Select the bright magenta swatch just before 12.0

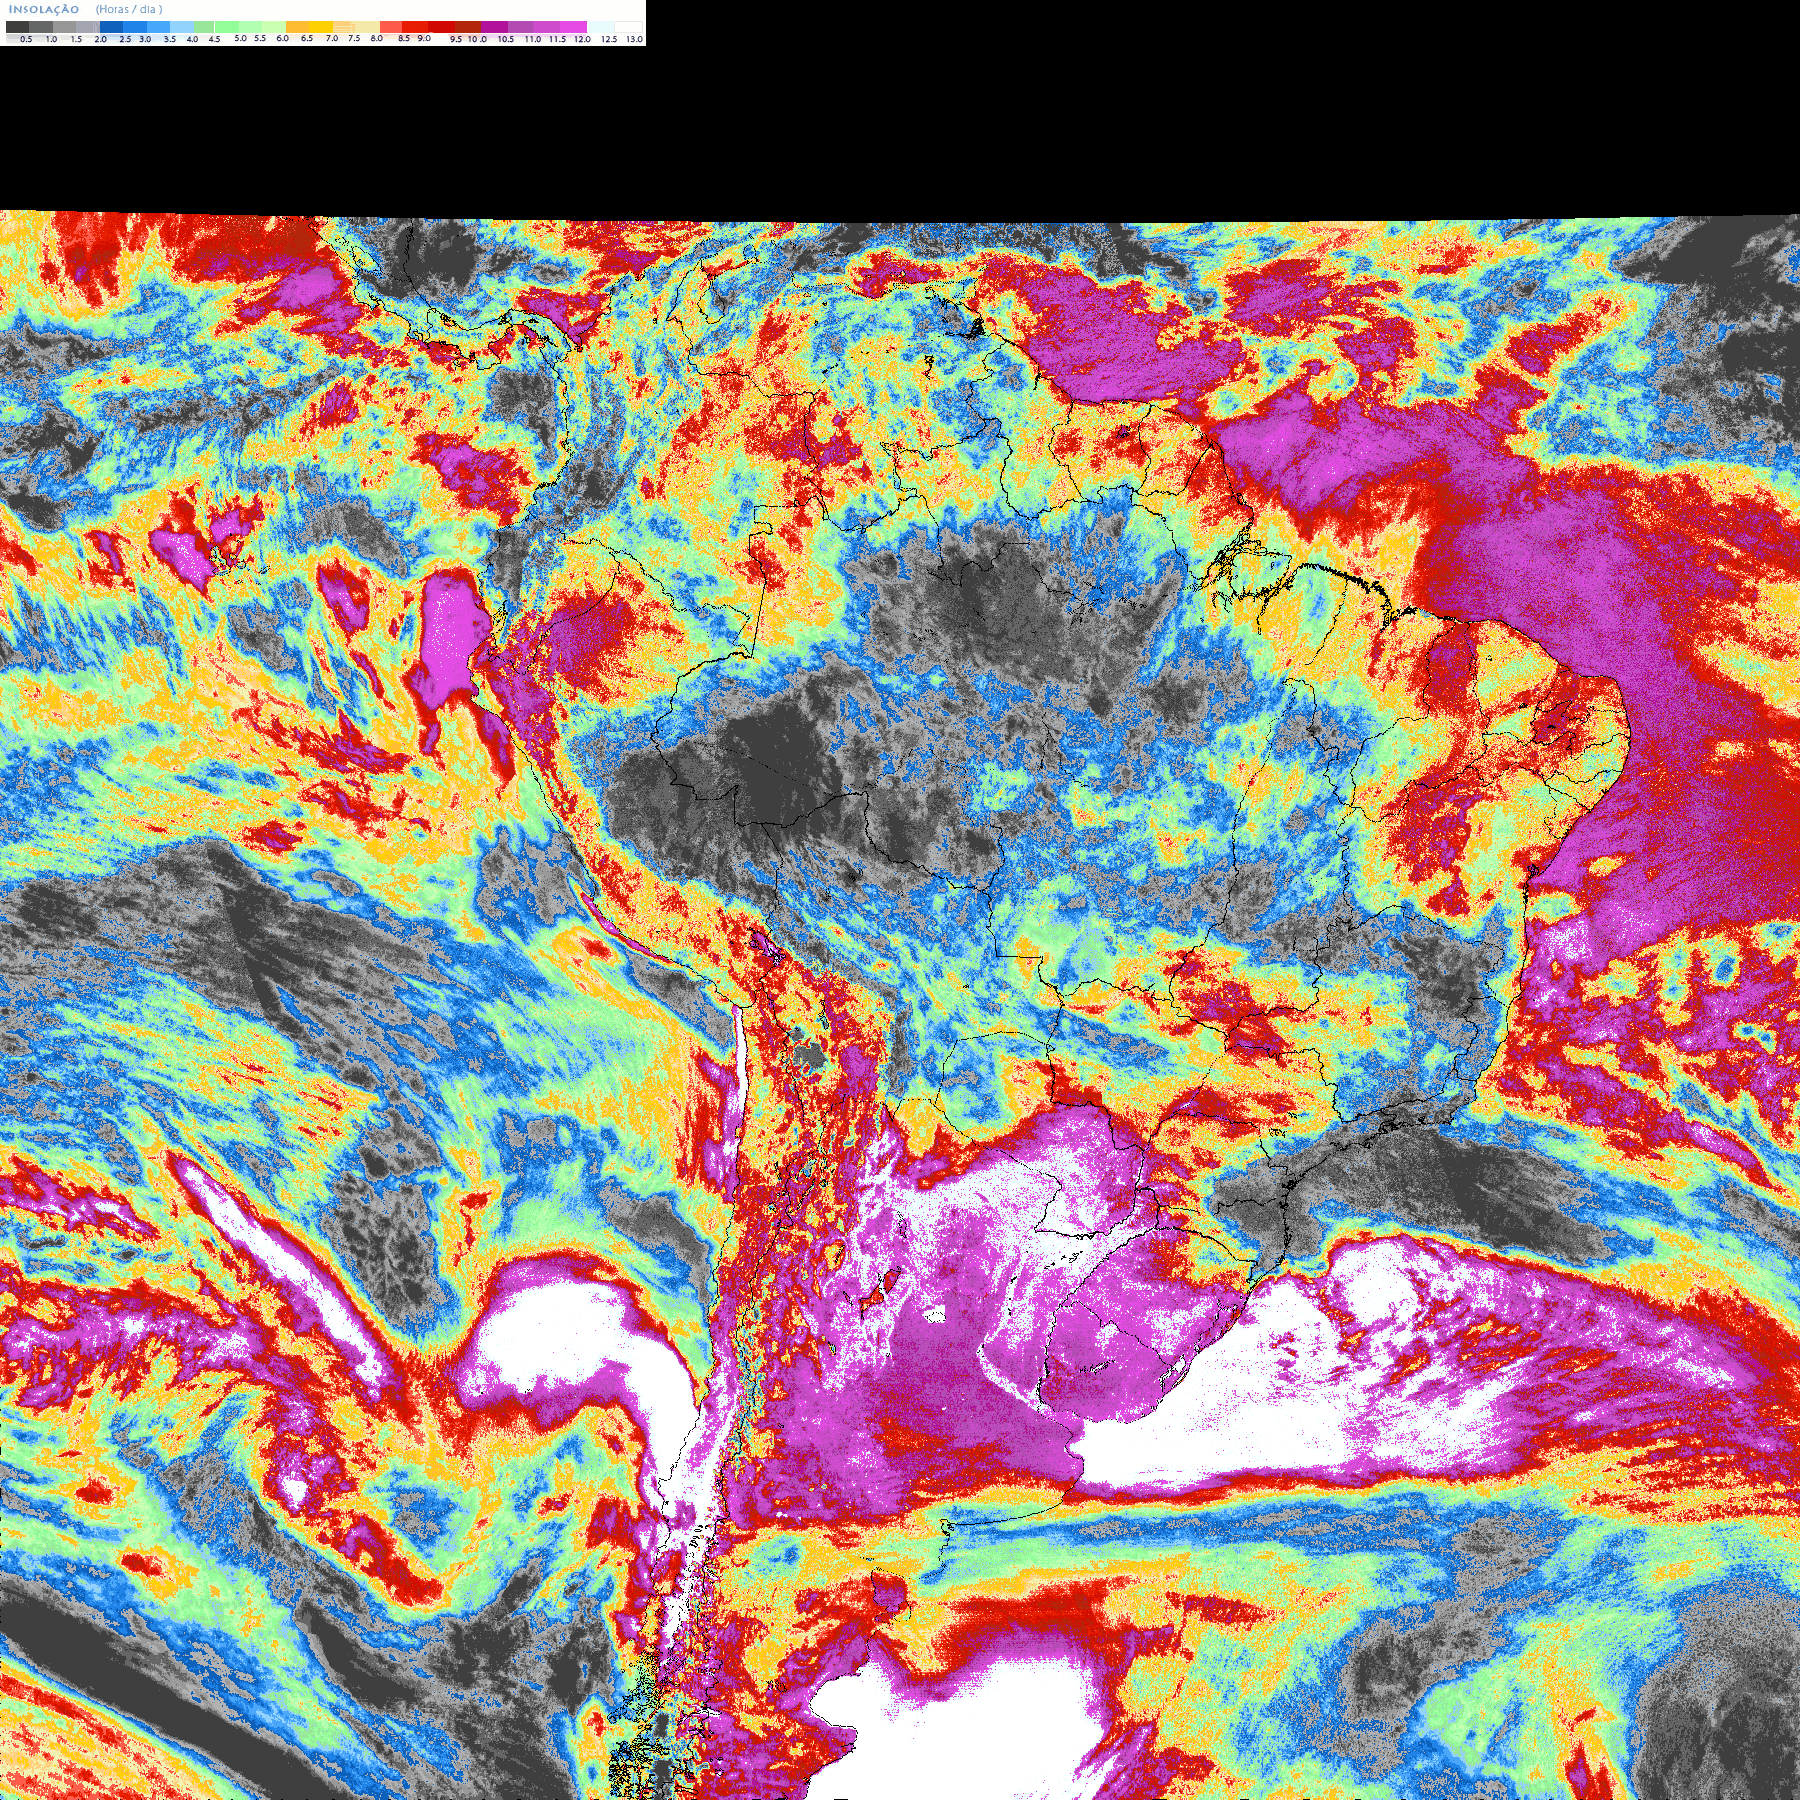[x=573, y=27]
